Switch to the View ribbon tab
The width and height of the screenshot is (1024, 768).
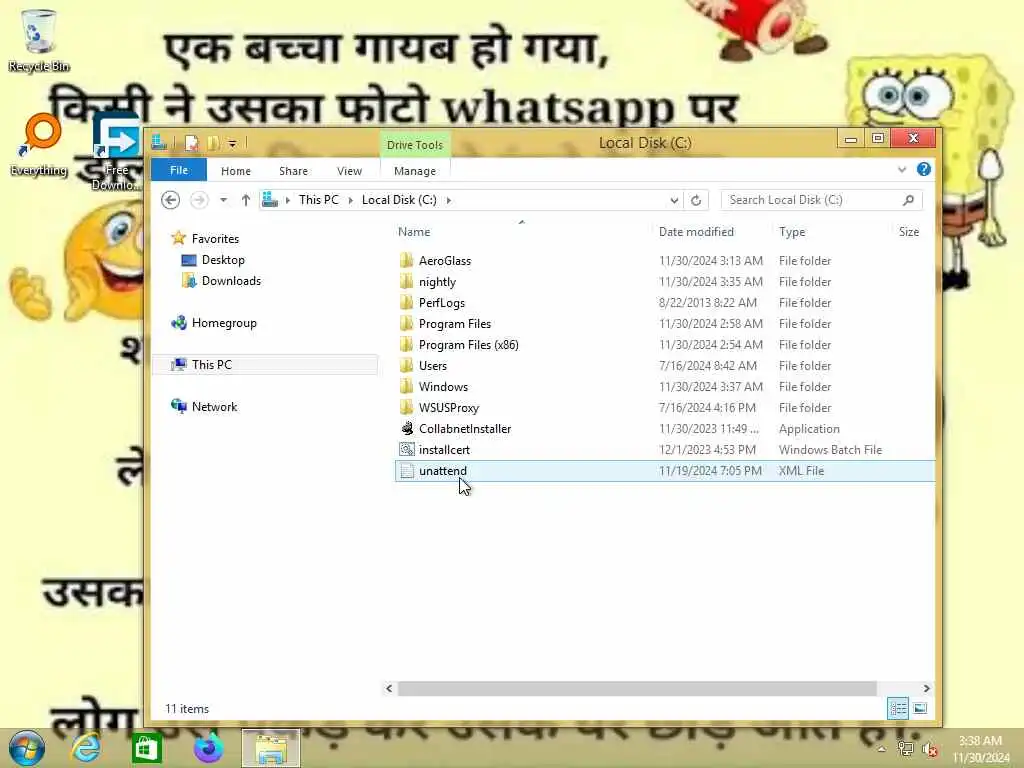(x=349, y=170)
